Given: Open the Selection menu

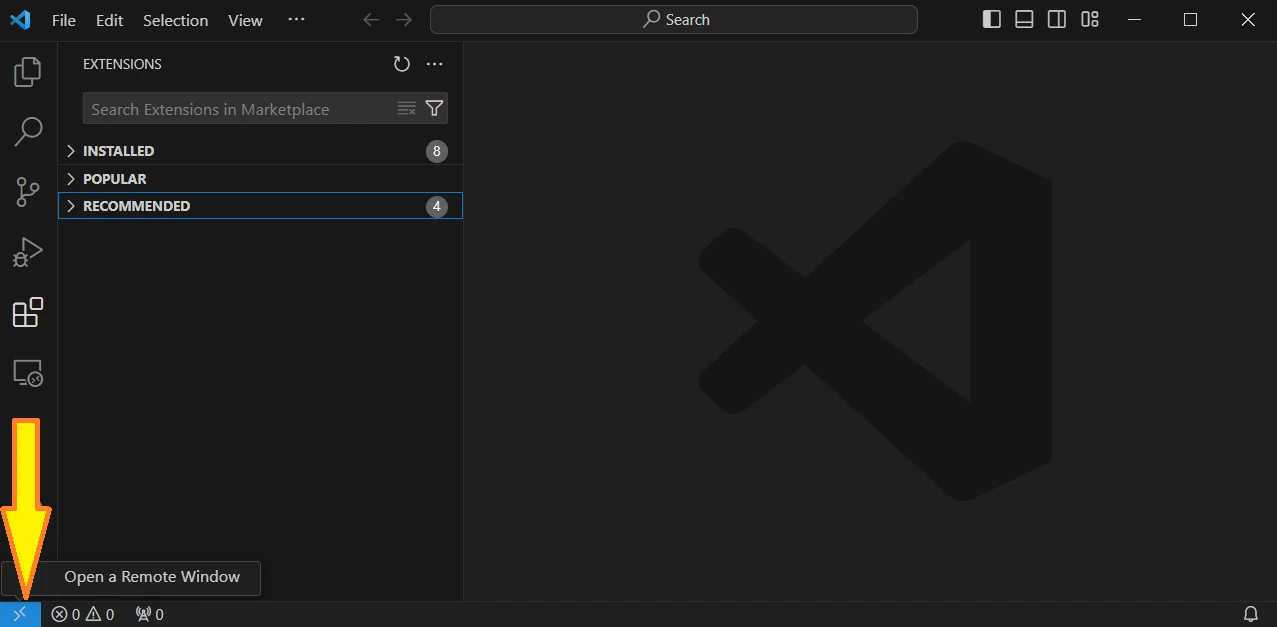Looking at the screenshot, I should [x=175, y=20].
